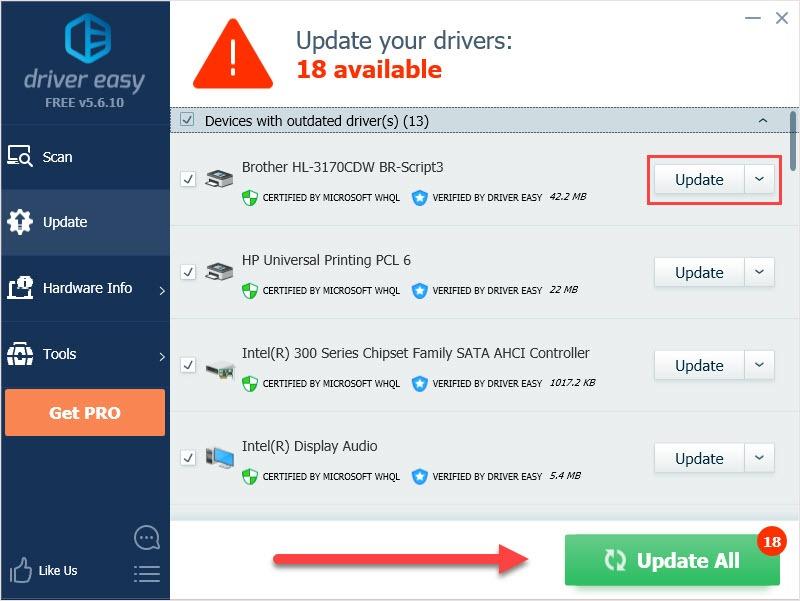The width and height of the screenshot is (800, 601).
Task: Collapse the Devices with outdated drivers section
Action: tap(763, 120)
